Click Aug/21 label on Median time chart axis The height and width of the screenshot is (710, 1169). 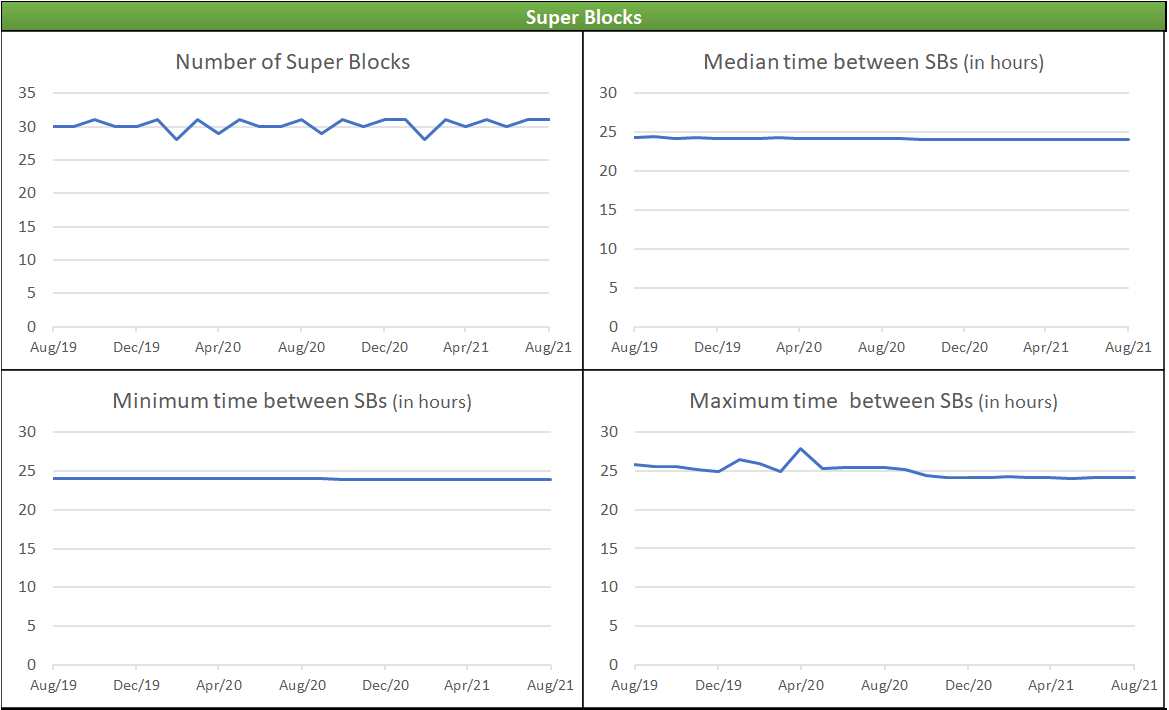click(x=1128, y=347)
